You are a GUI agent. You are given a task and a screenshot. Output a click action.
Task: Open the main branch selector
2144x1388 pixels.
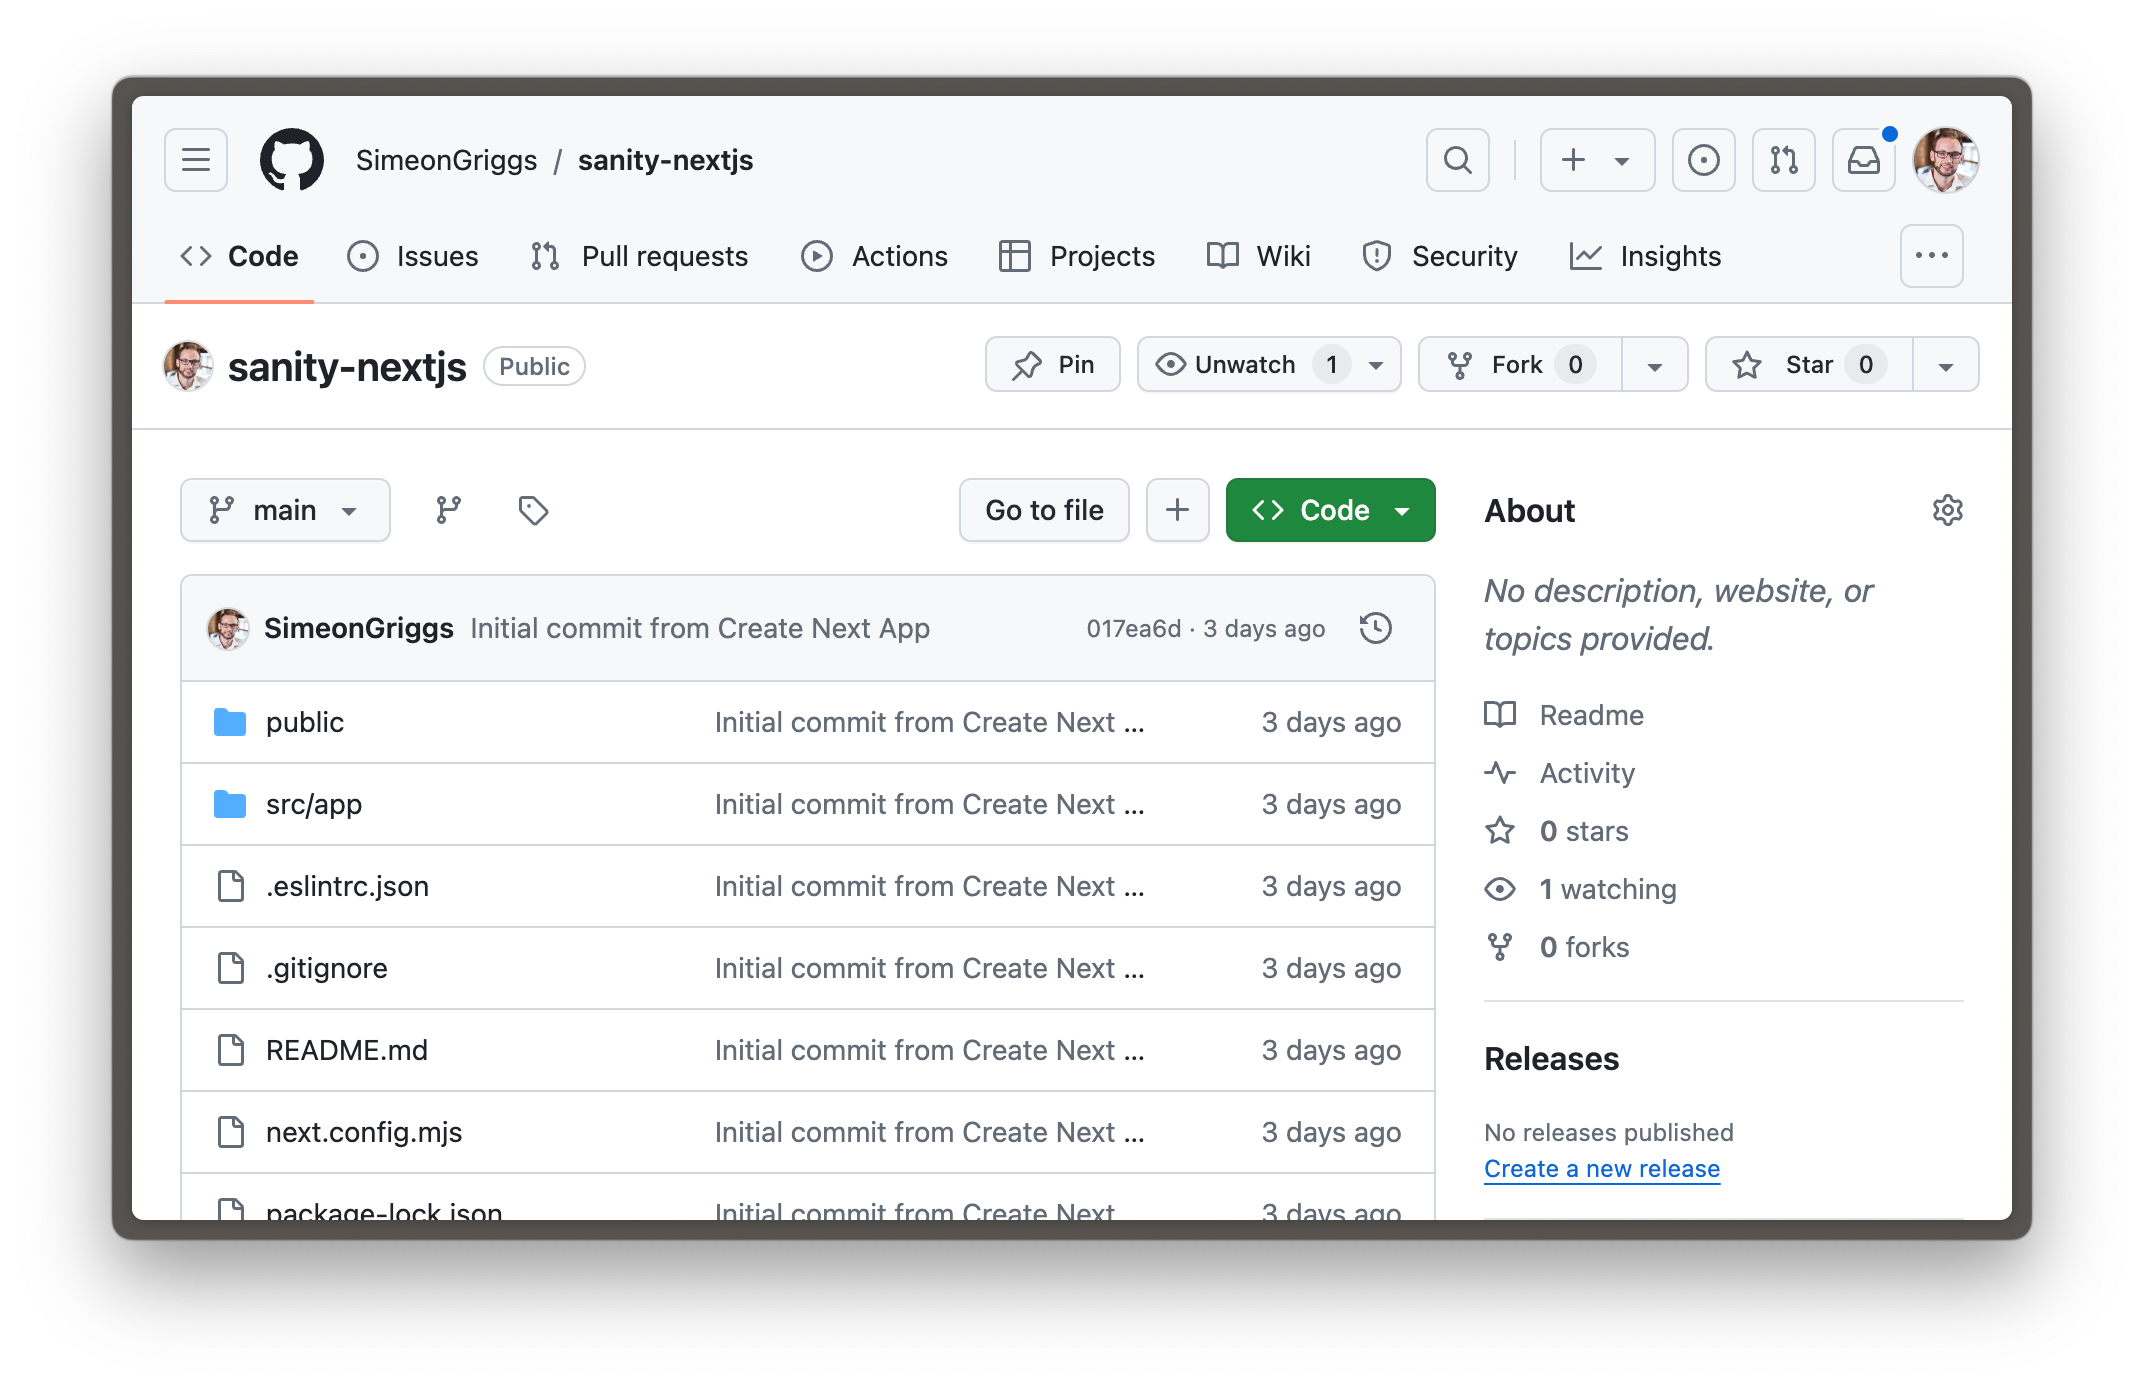tap(285, 510)
